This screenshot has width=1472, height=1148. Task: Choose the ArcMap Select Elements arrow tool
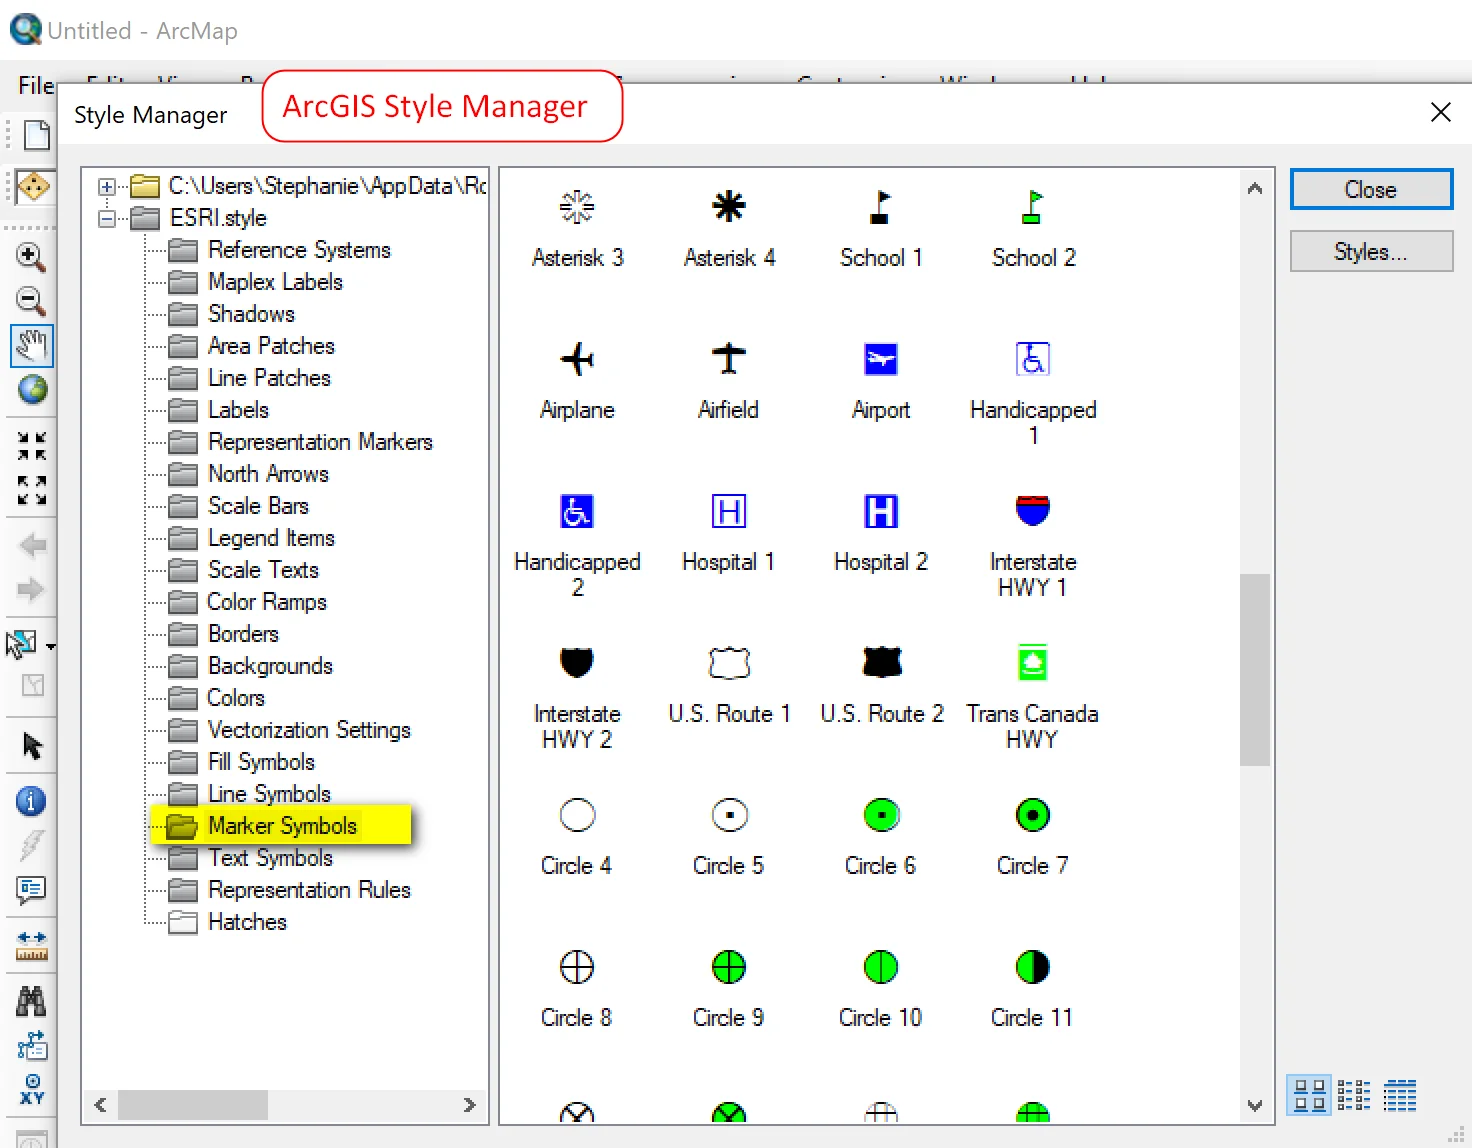coord(31,746)
